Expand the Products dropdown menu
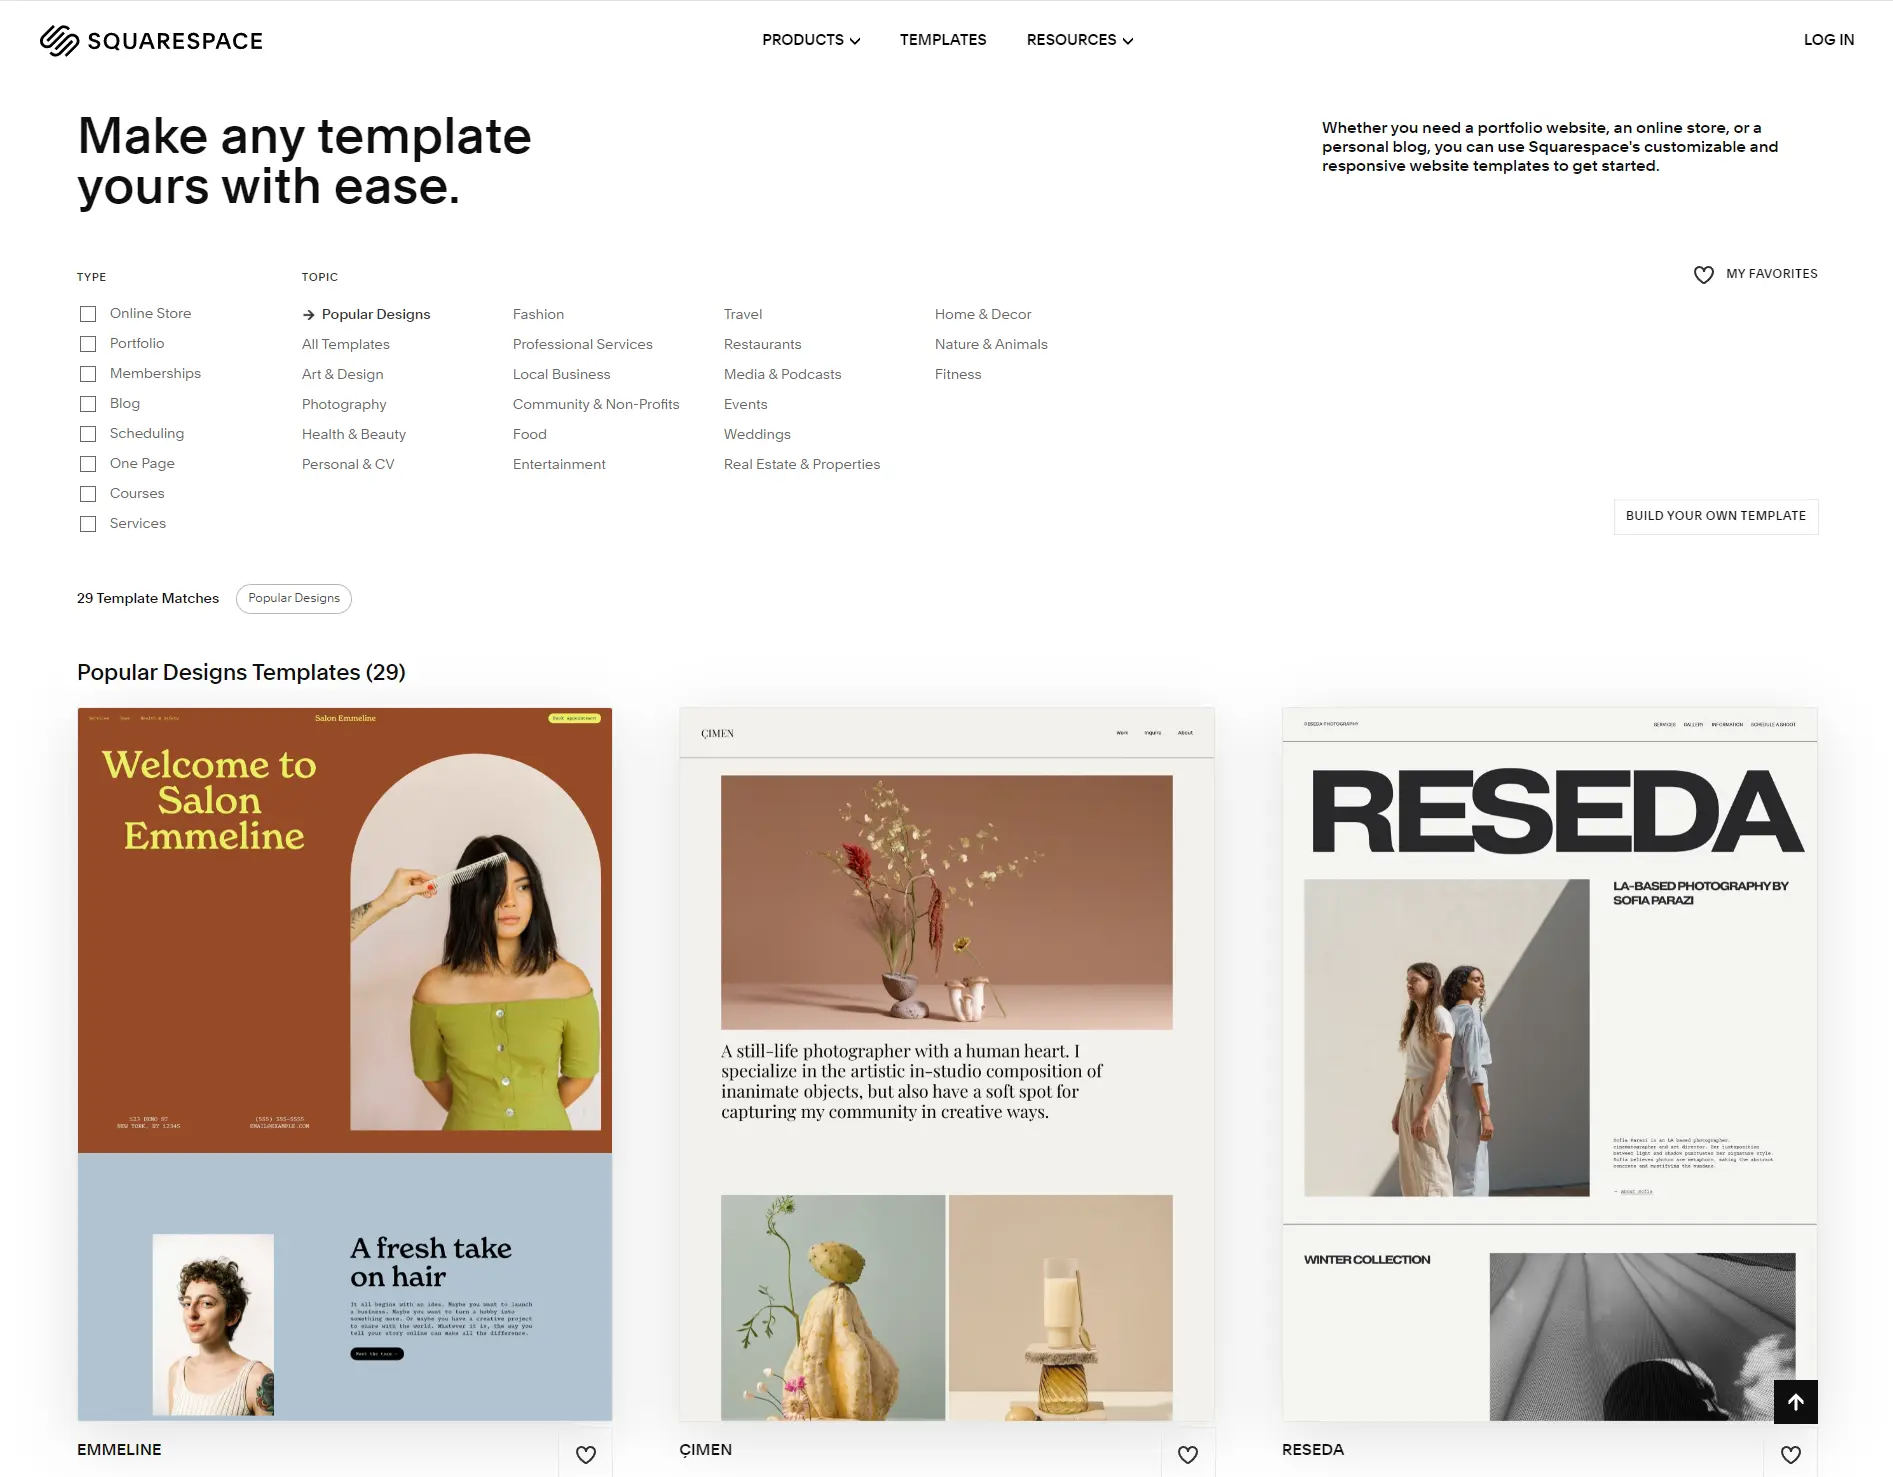This screenshot has height=1477, width=1893. 811,40
